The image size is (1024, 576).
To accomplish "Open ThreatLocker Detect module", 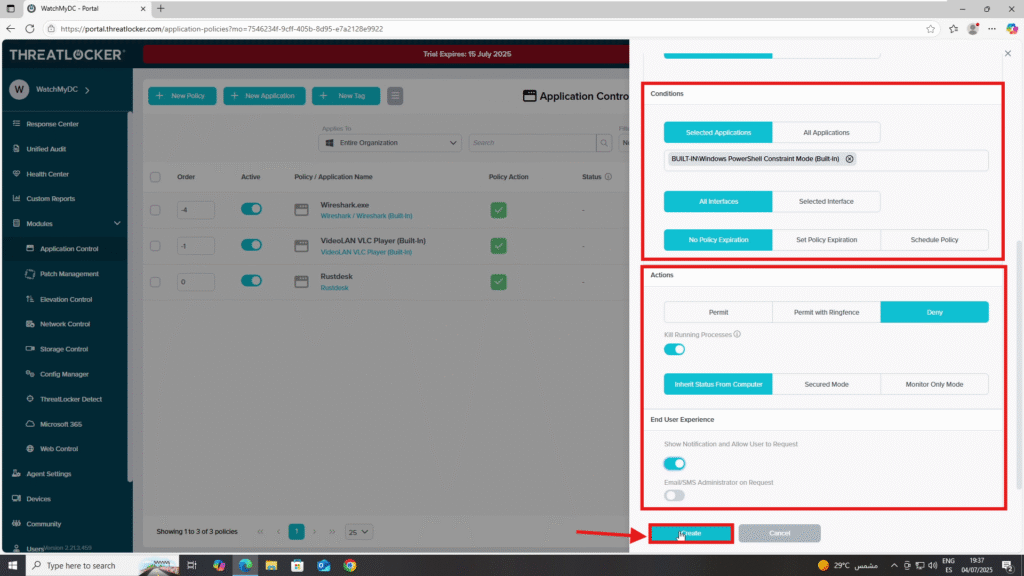I will pyautogui.click(x=71, y=399).
